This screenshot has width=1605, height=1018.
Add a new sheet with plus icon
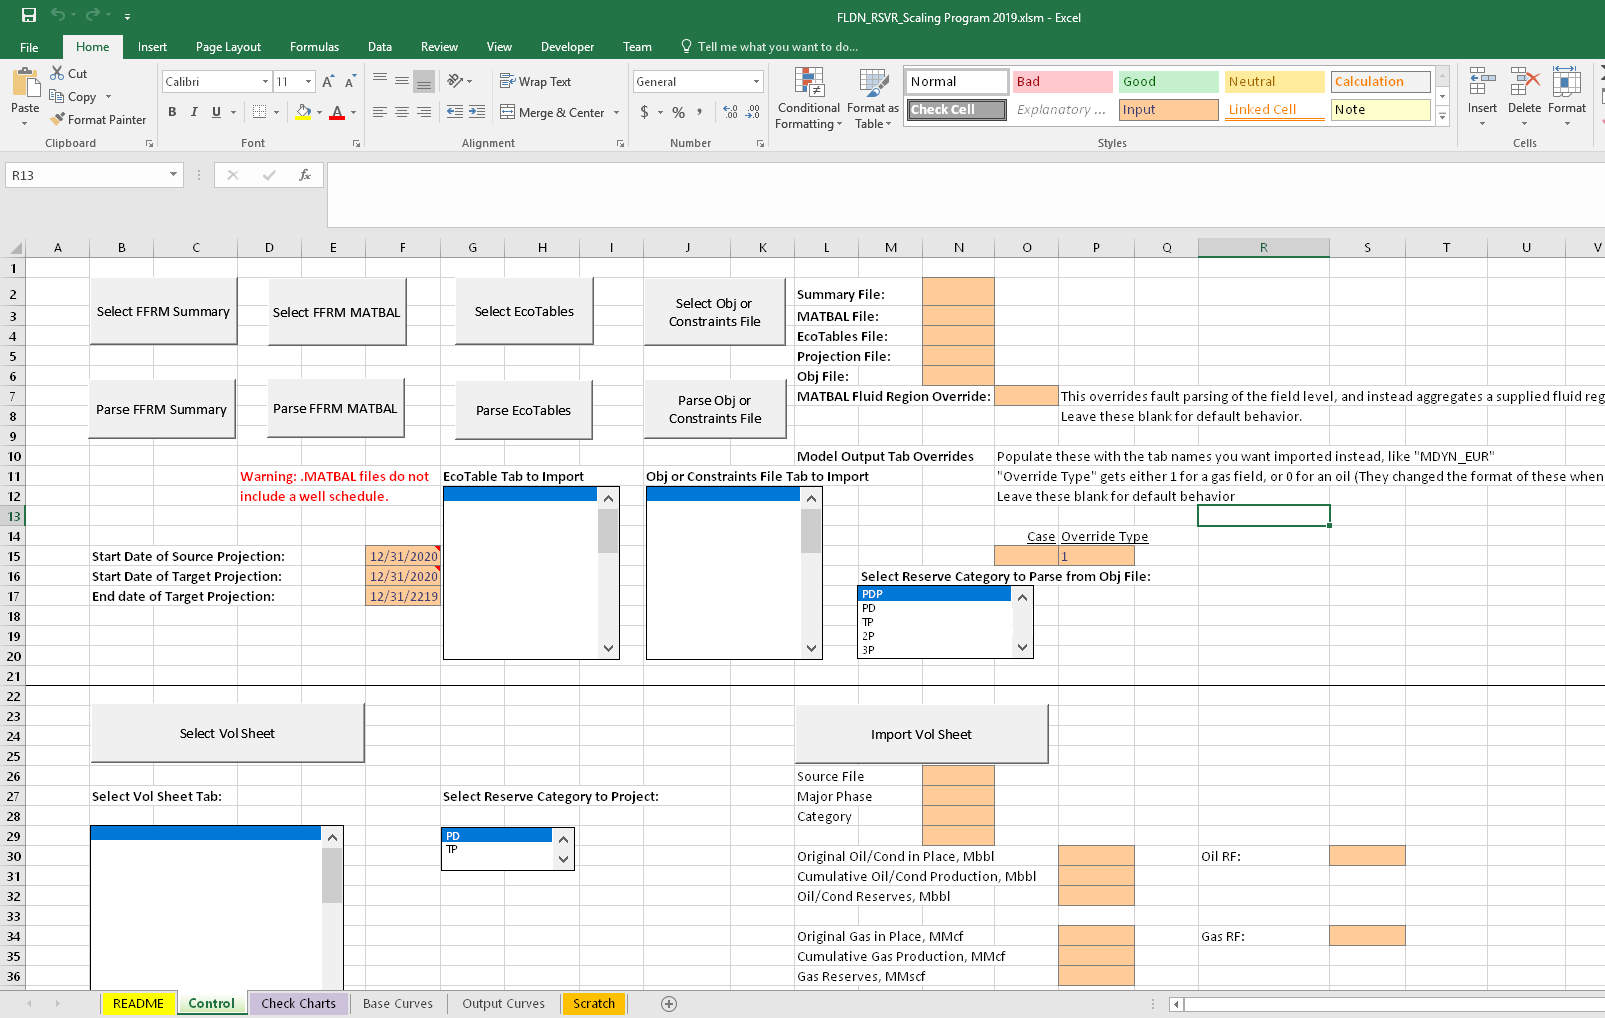click(669, 1003)
